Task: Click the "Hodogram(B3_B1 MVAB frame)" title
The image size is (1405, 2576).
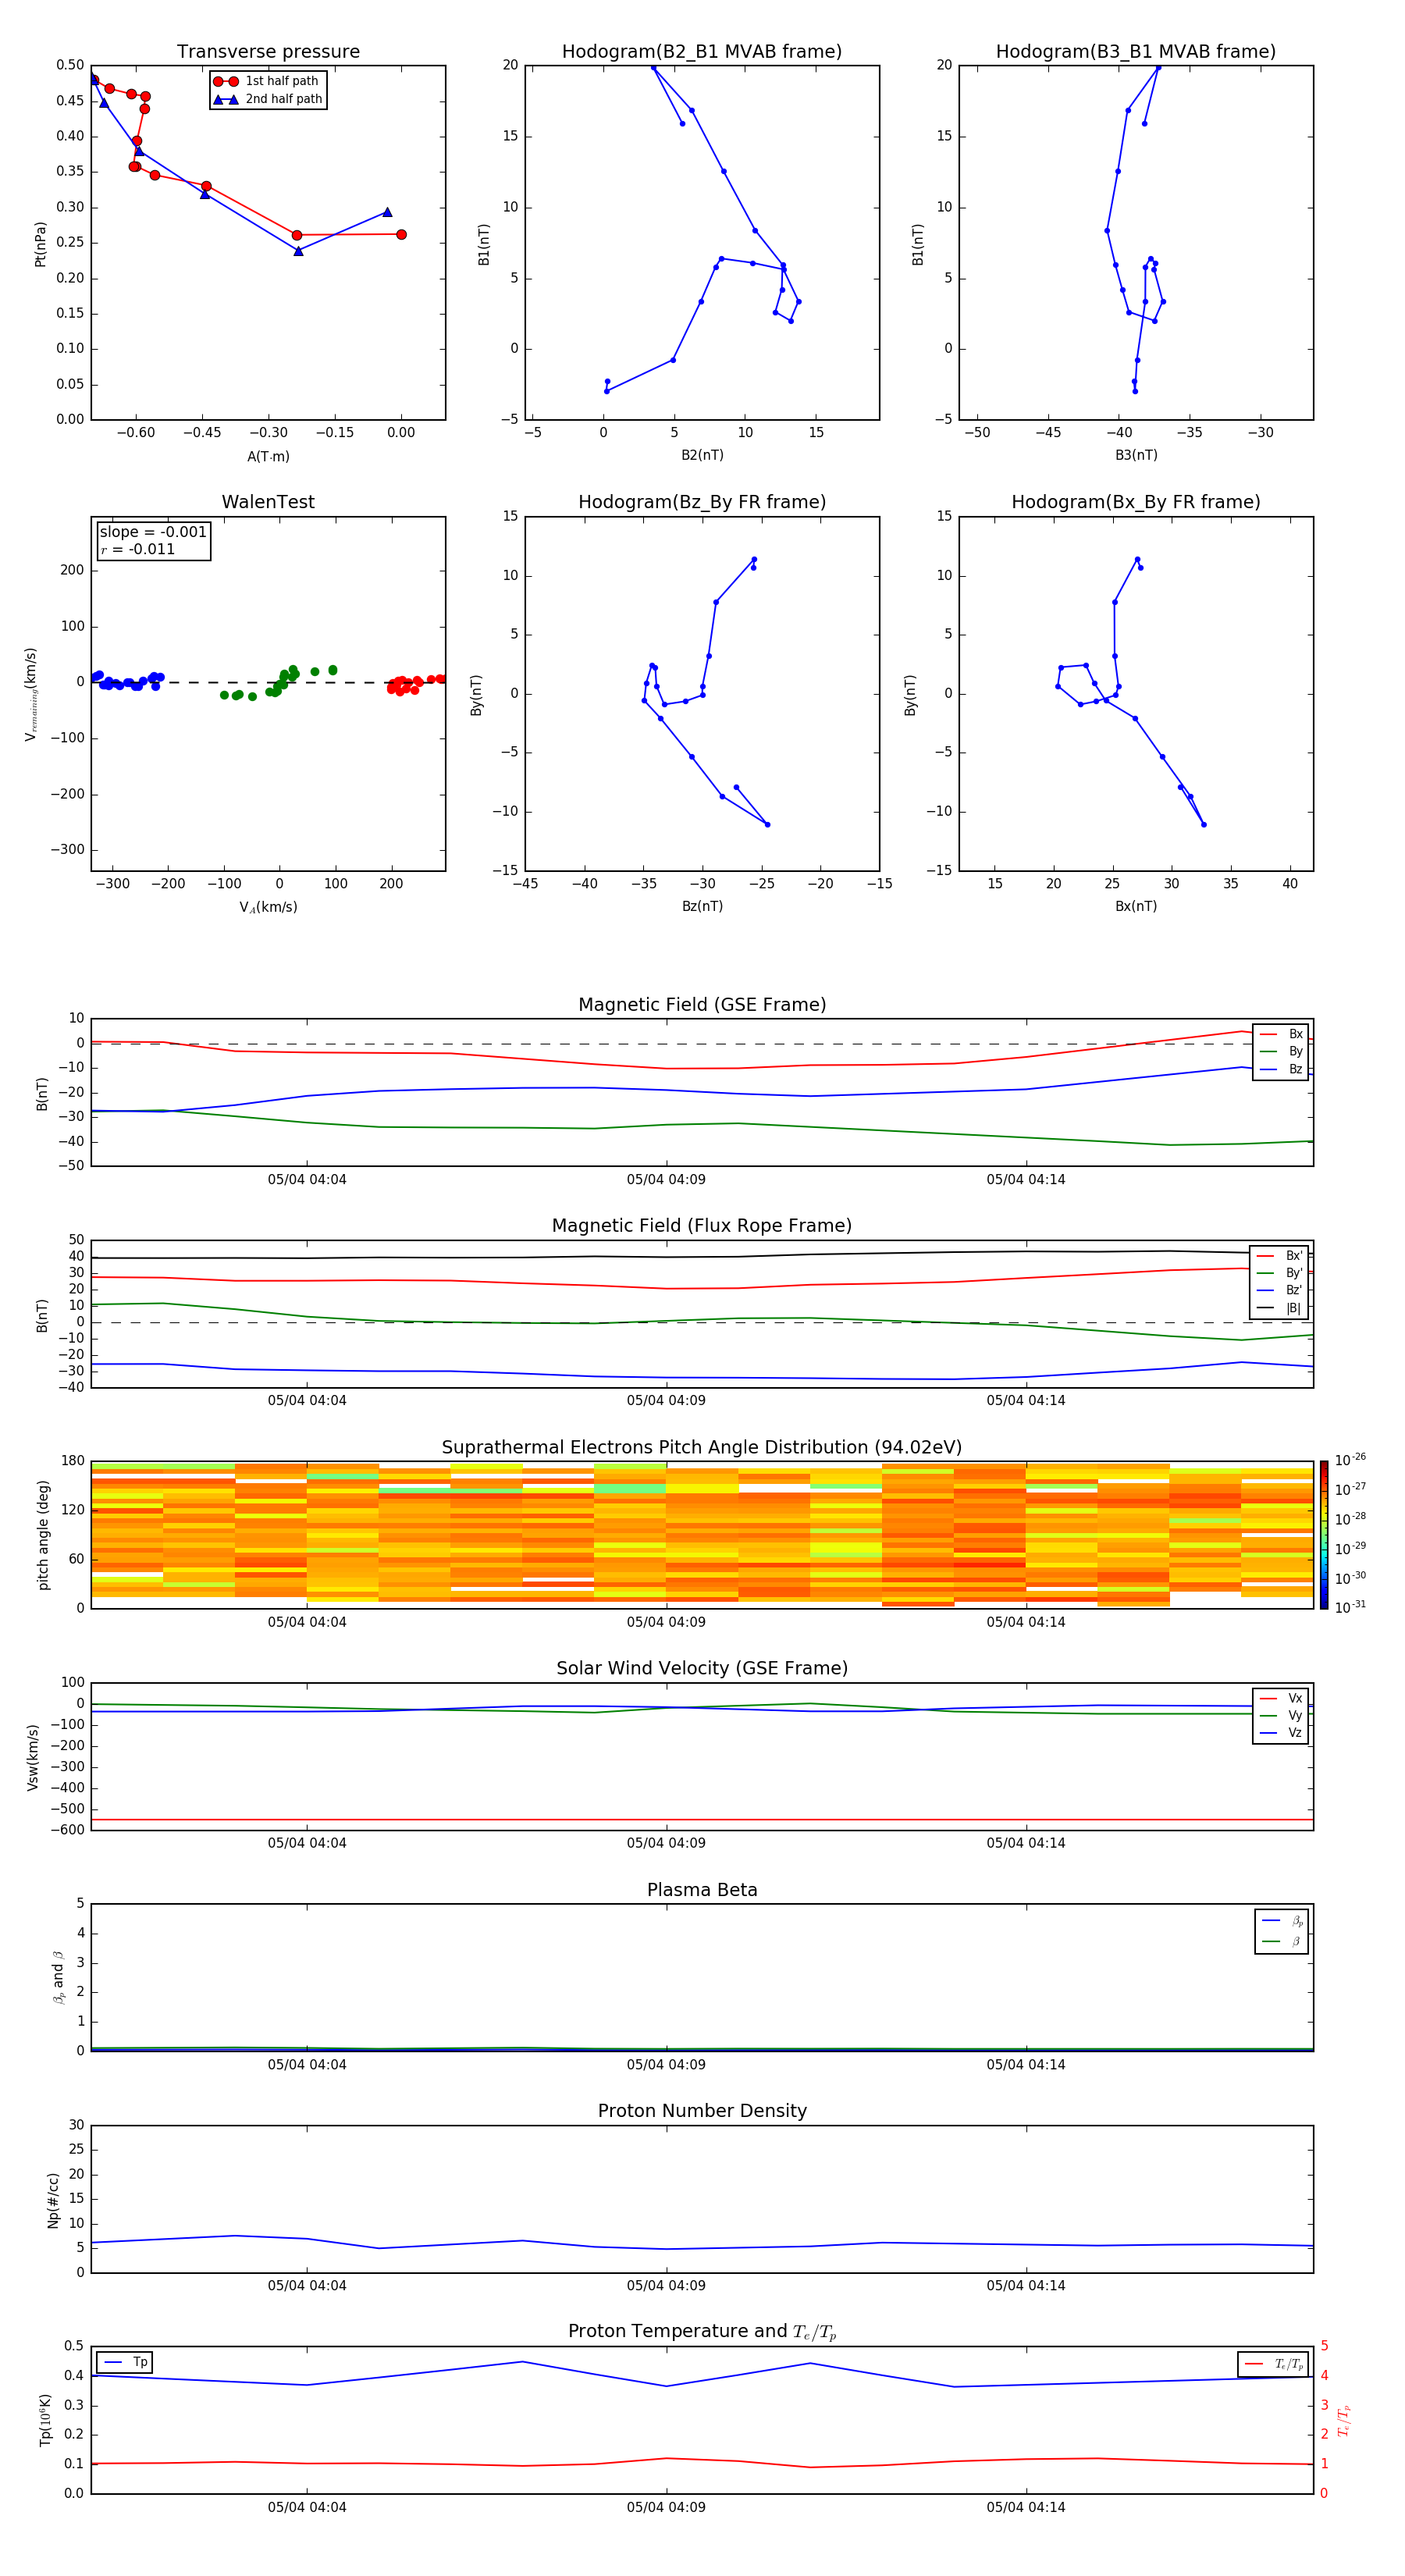Action: [1136, 51]
